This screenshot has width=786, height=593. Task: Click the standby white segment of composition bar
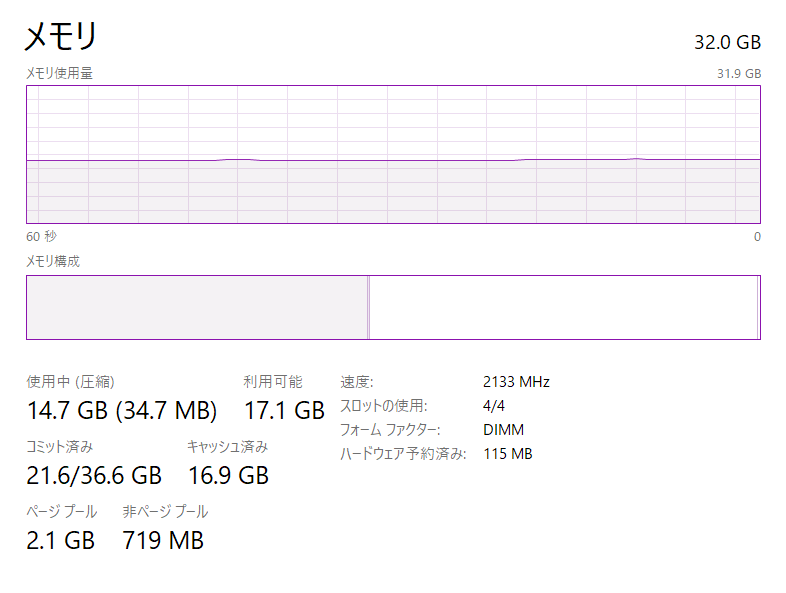563,308
